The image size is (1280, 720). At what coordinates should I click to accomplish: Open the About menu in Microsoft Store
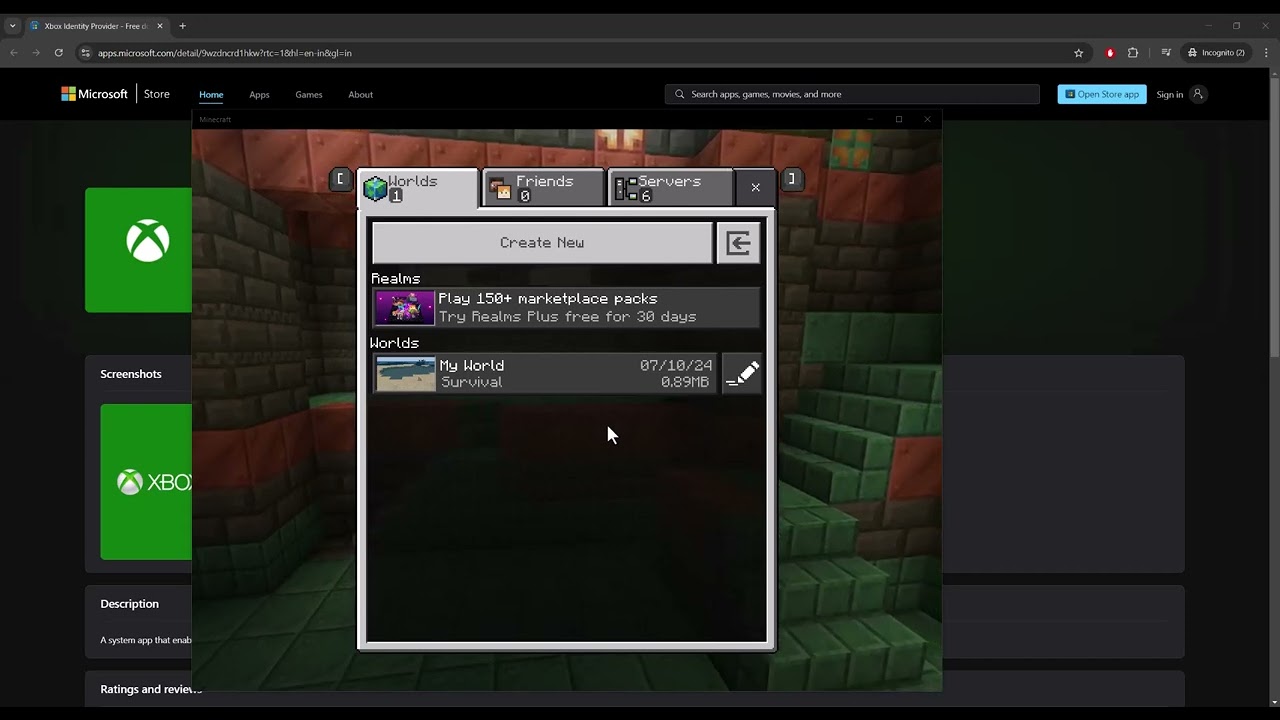[360, 95]
